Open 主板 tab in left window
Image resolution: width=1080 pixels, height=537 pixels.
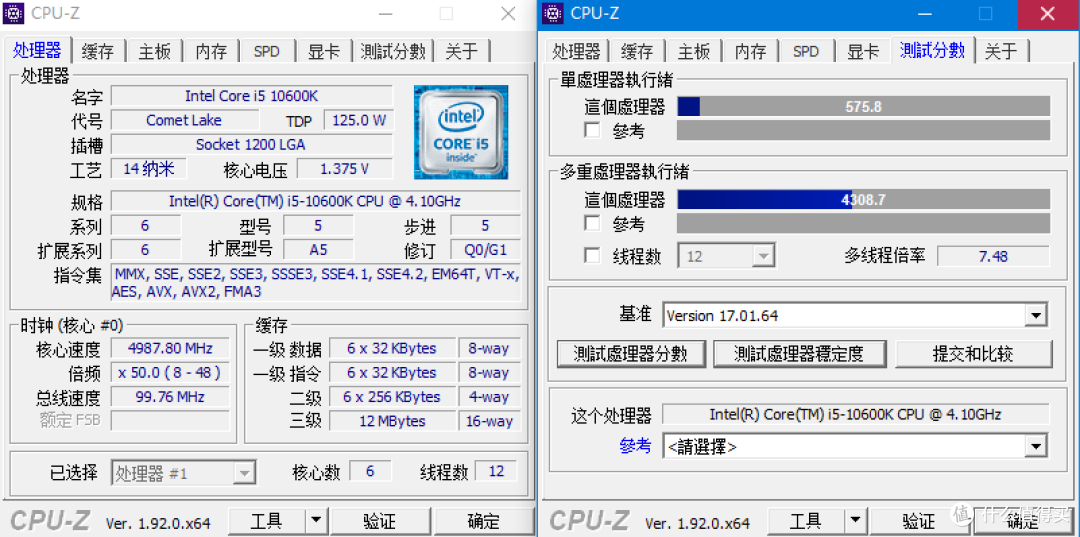[155, 52]
